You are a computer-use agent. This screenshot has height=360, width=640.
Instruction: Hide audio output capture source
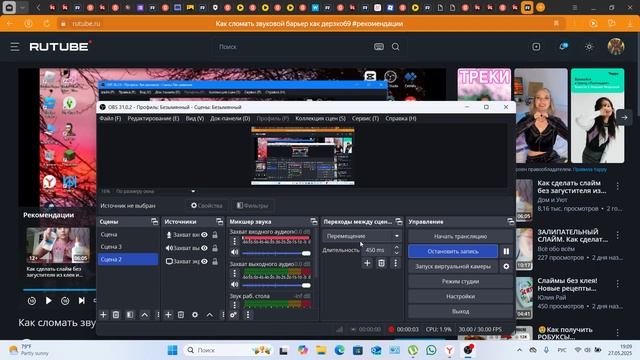pyautogui.click(x=204, y=248)
